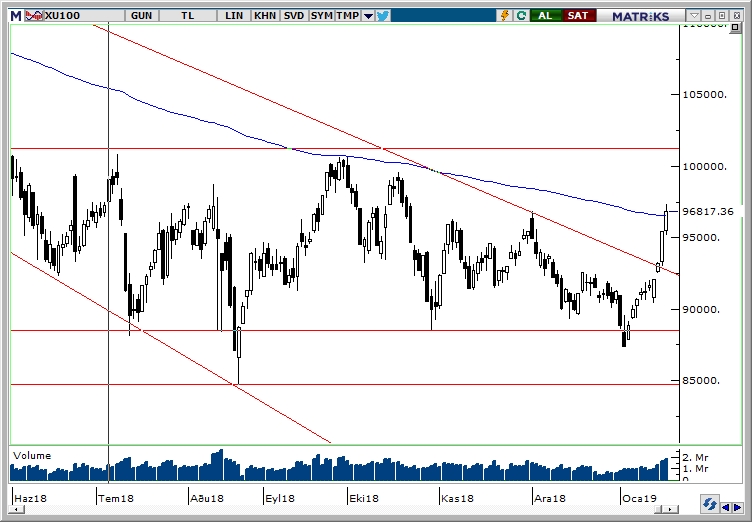Open the chart type icon beside XU100
The image size is (752, 522).
click(34, 16)
